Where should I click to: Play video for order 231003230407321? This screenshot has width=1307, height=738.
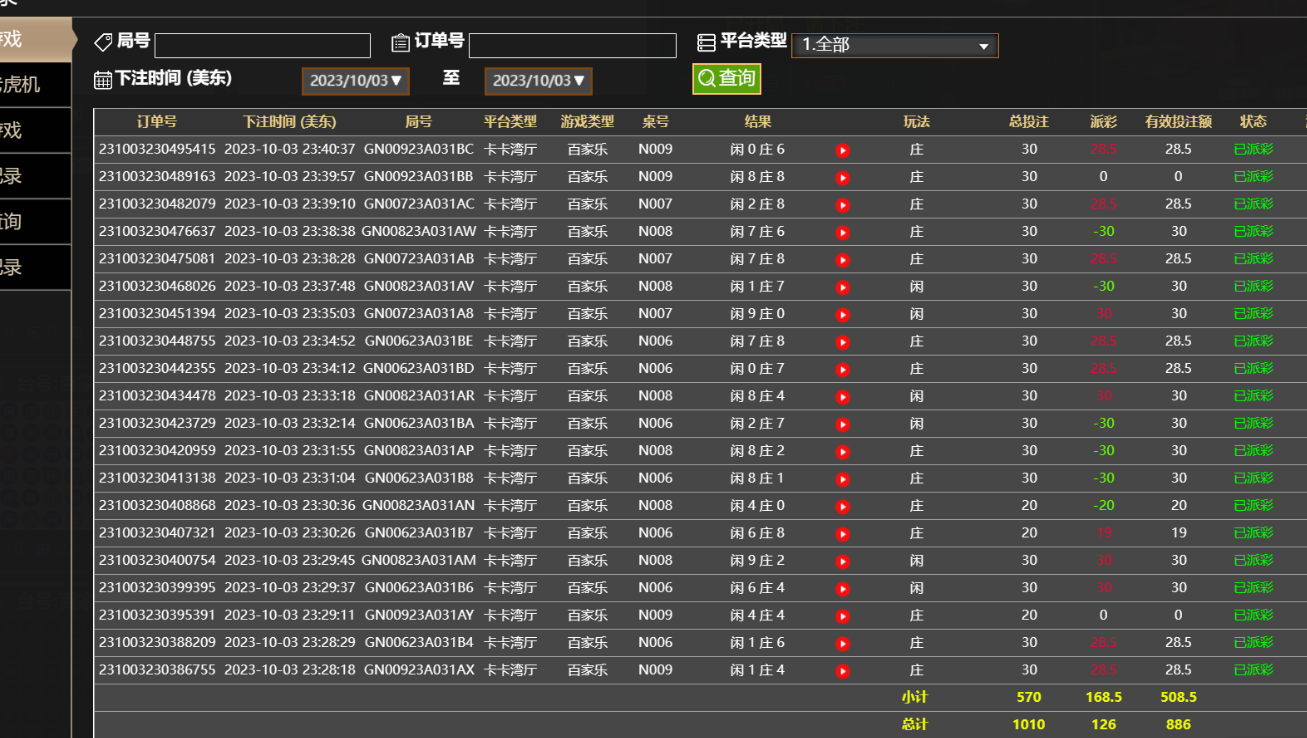[843, 534]
